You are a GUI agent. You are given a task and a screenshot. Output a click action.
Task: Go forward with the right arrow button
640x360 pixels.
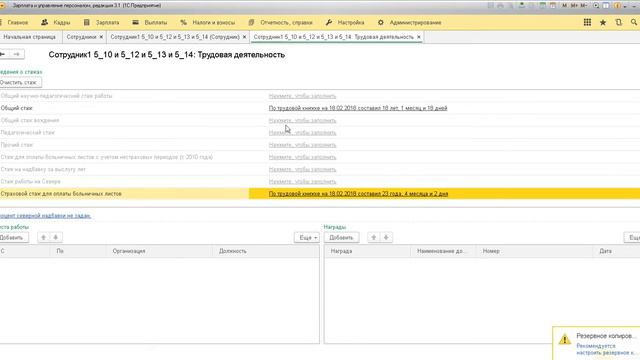click(x=16, y=54)
